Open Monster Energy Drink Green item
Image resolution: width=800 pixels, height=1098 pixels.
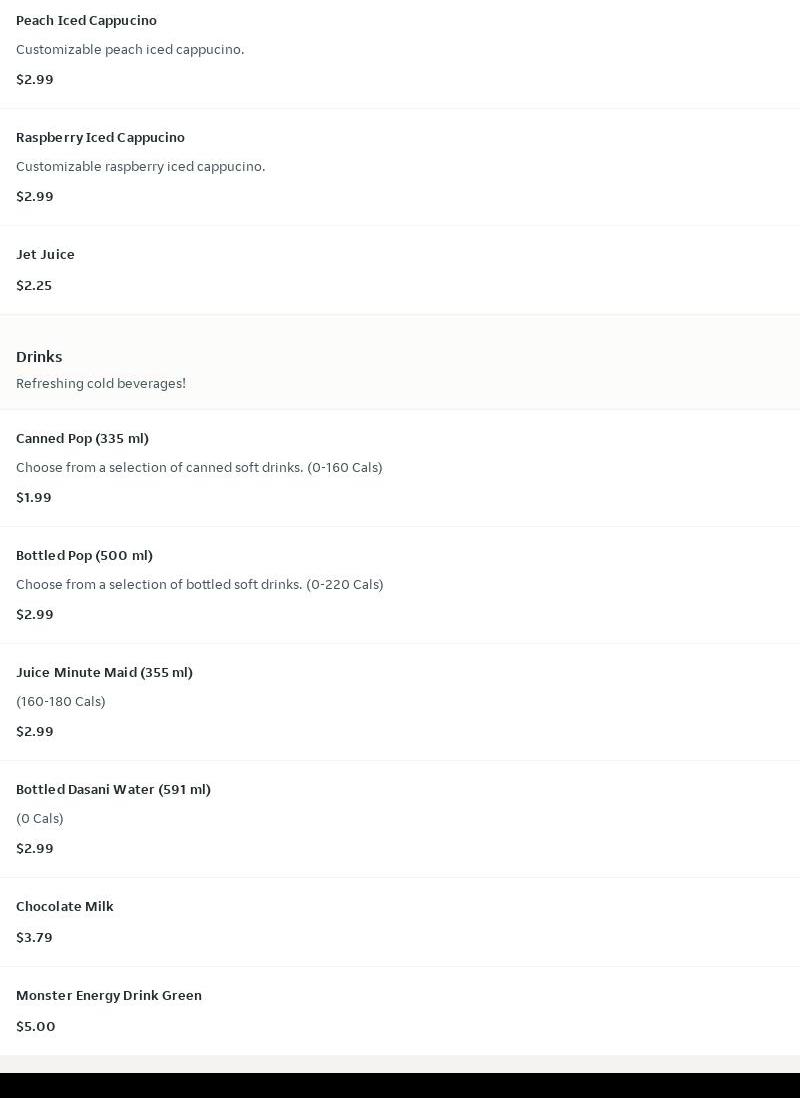[400, 1011]
